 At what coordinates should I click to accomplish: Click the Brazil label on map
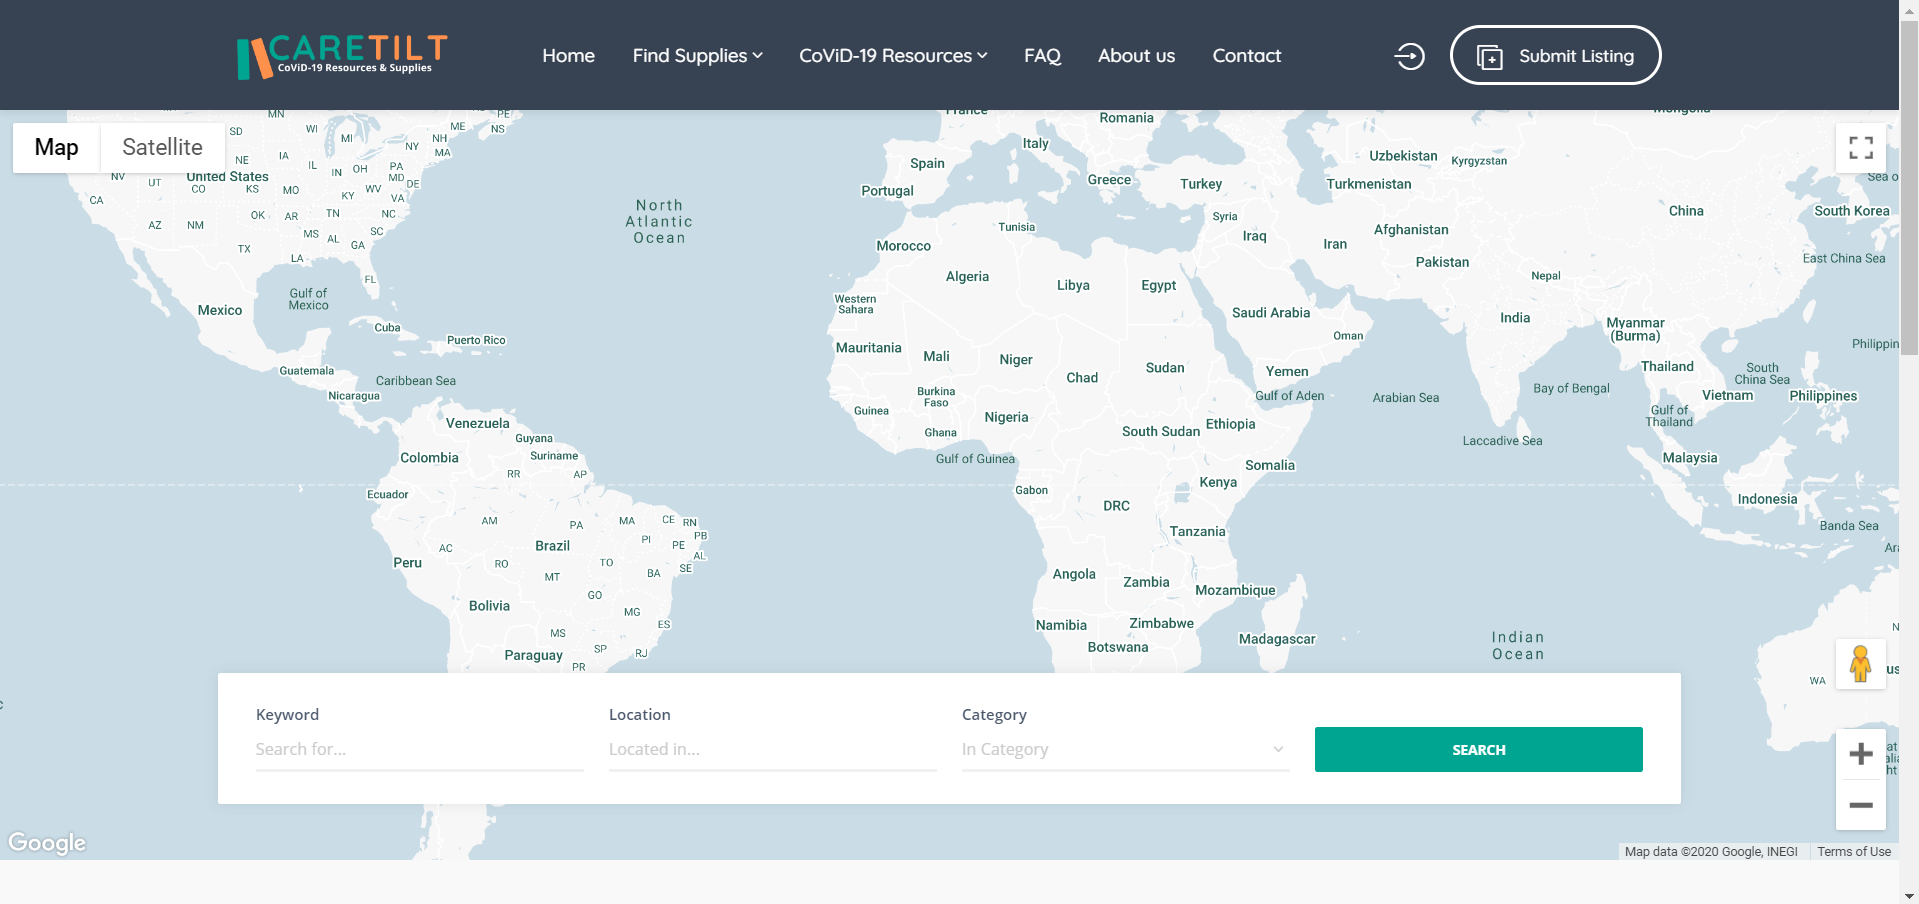pos(552,546)
